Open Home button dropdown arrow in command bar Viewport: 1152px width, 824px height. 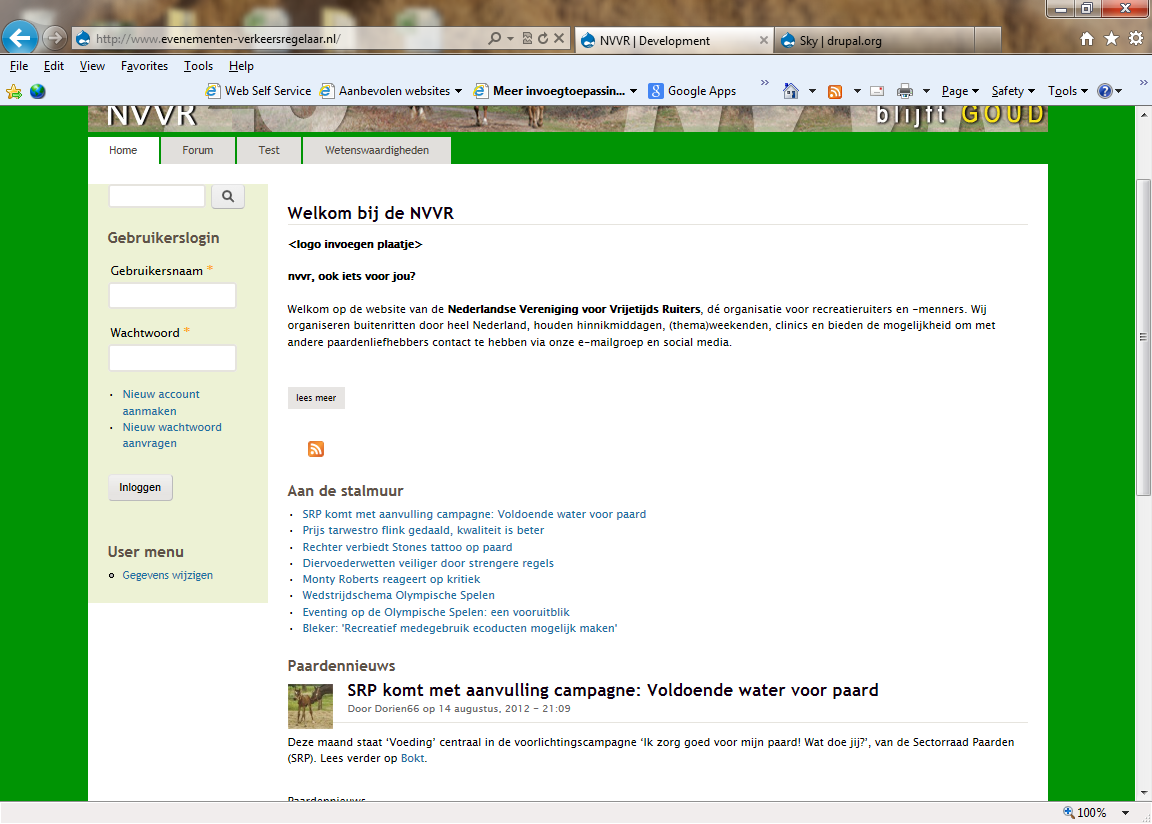point(812,91)
